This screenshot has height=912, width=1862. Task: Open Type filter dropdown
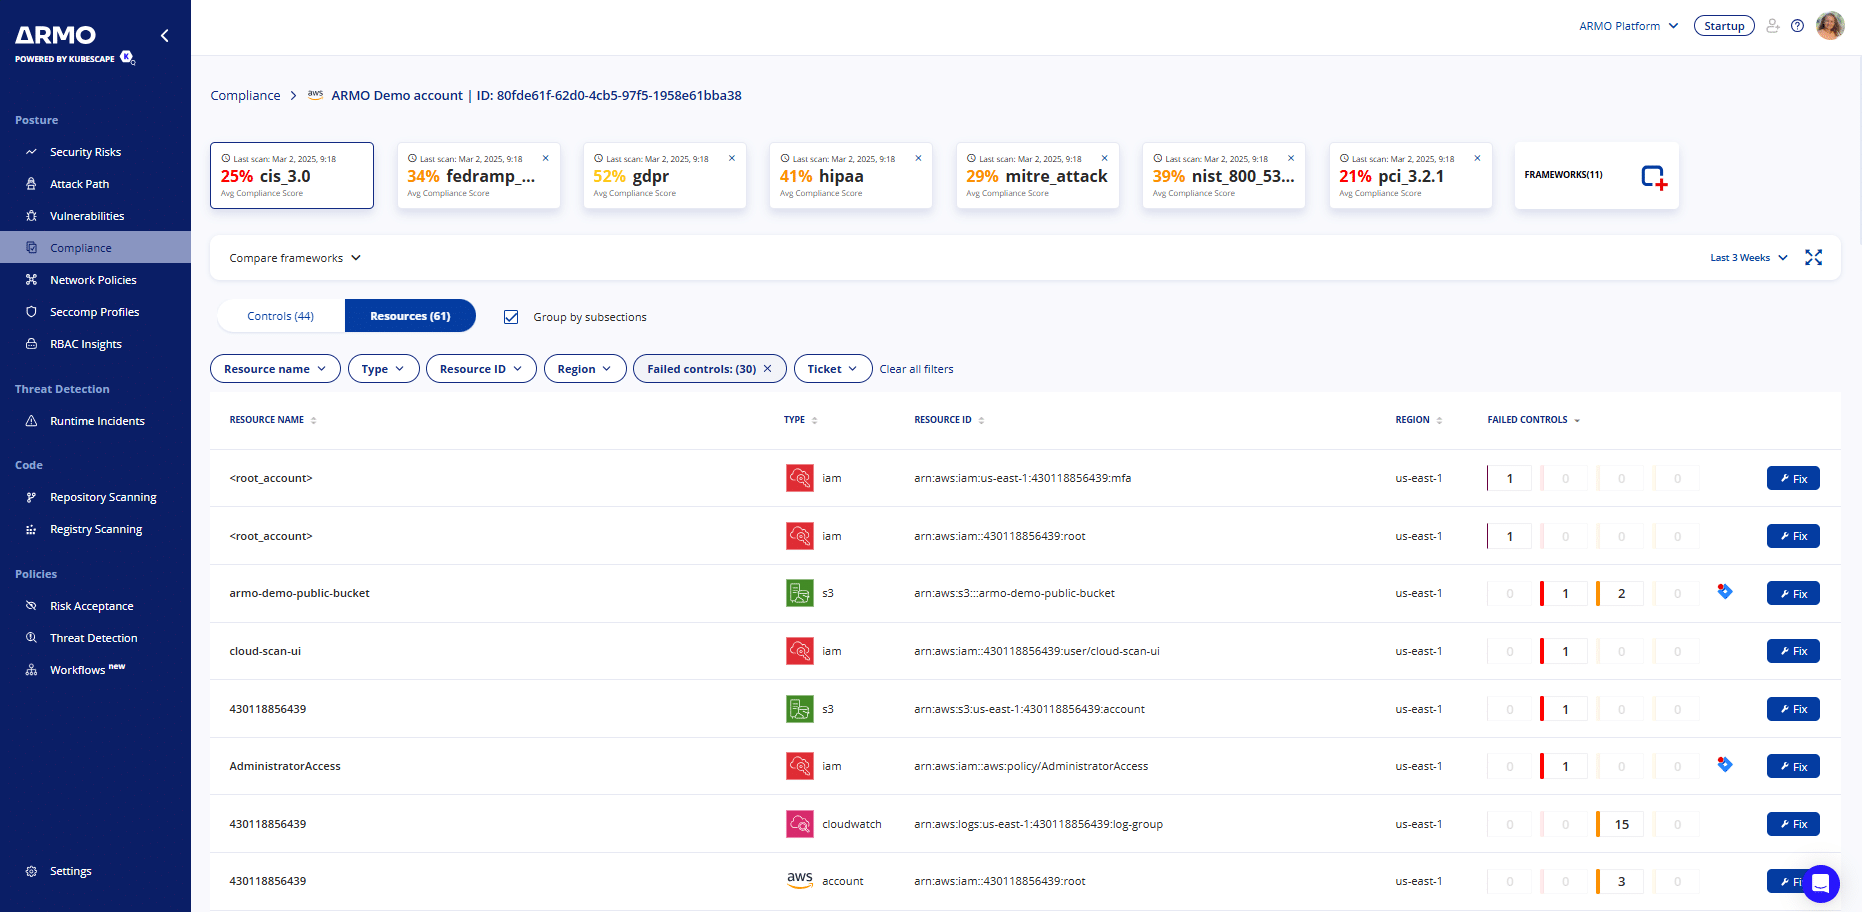point(383,369)
